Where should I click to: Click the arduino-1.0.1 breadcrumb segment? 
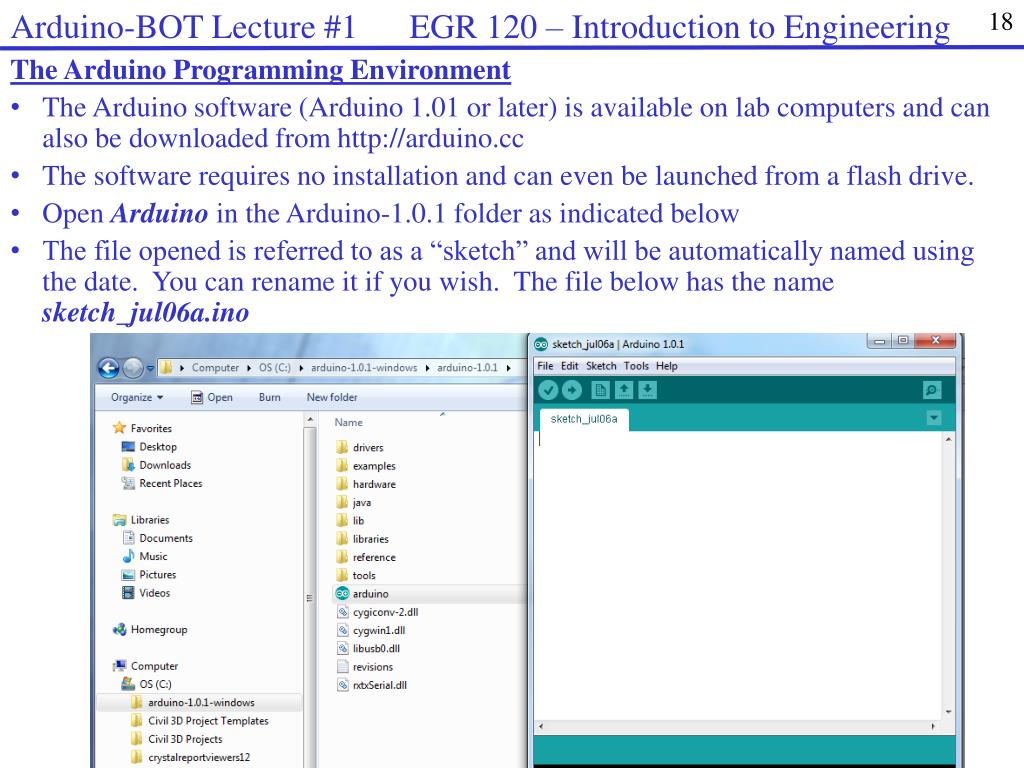(x=468, y=368)
